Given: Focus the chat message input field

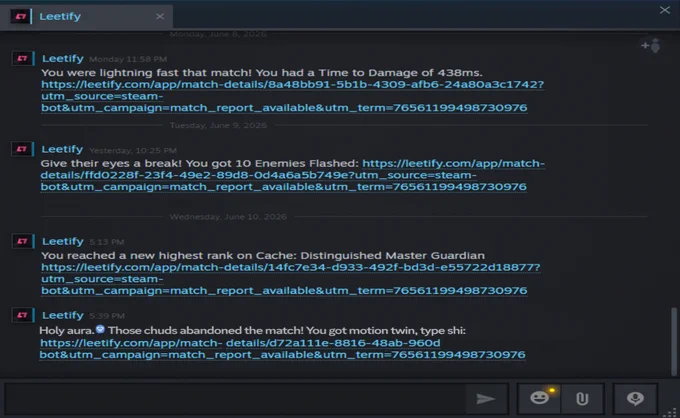Looking at the screenshot, I should [x=235, y=398].
